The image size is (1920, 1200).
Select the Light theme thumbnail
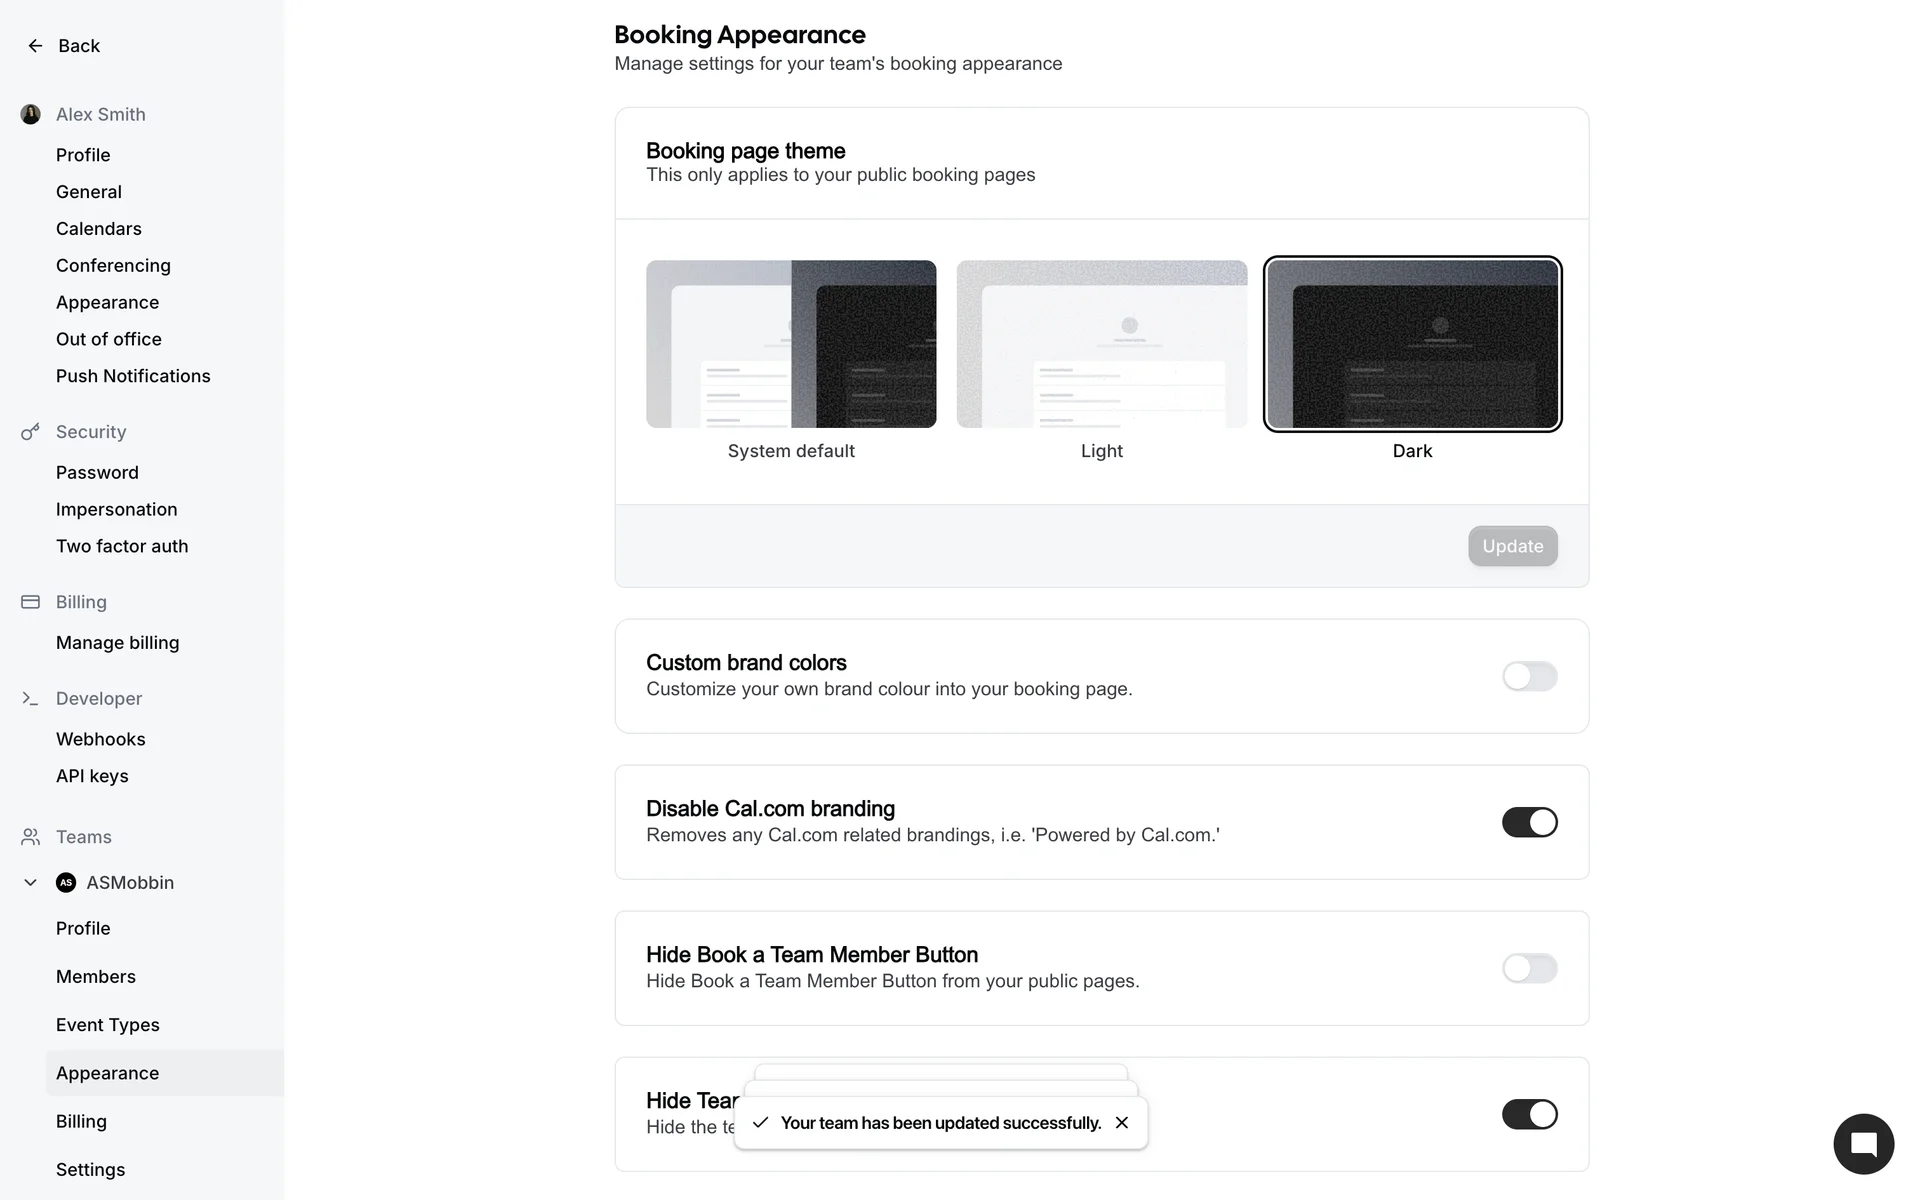(1101, 344)
